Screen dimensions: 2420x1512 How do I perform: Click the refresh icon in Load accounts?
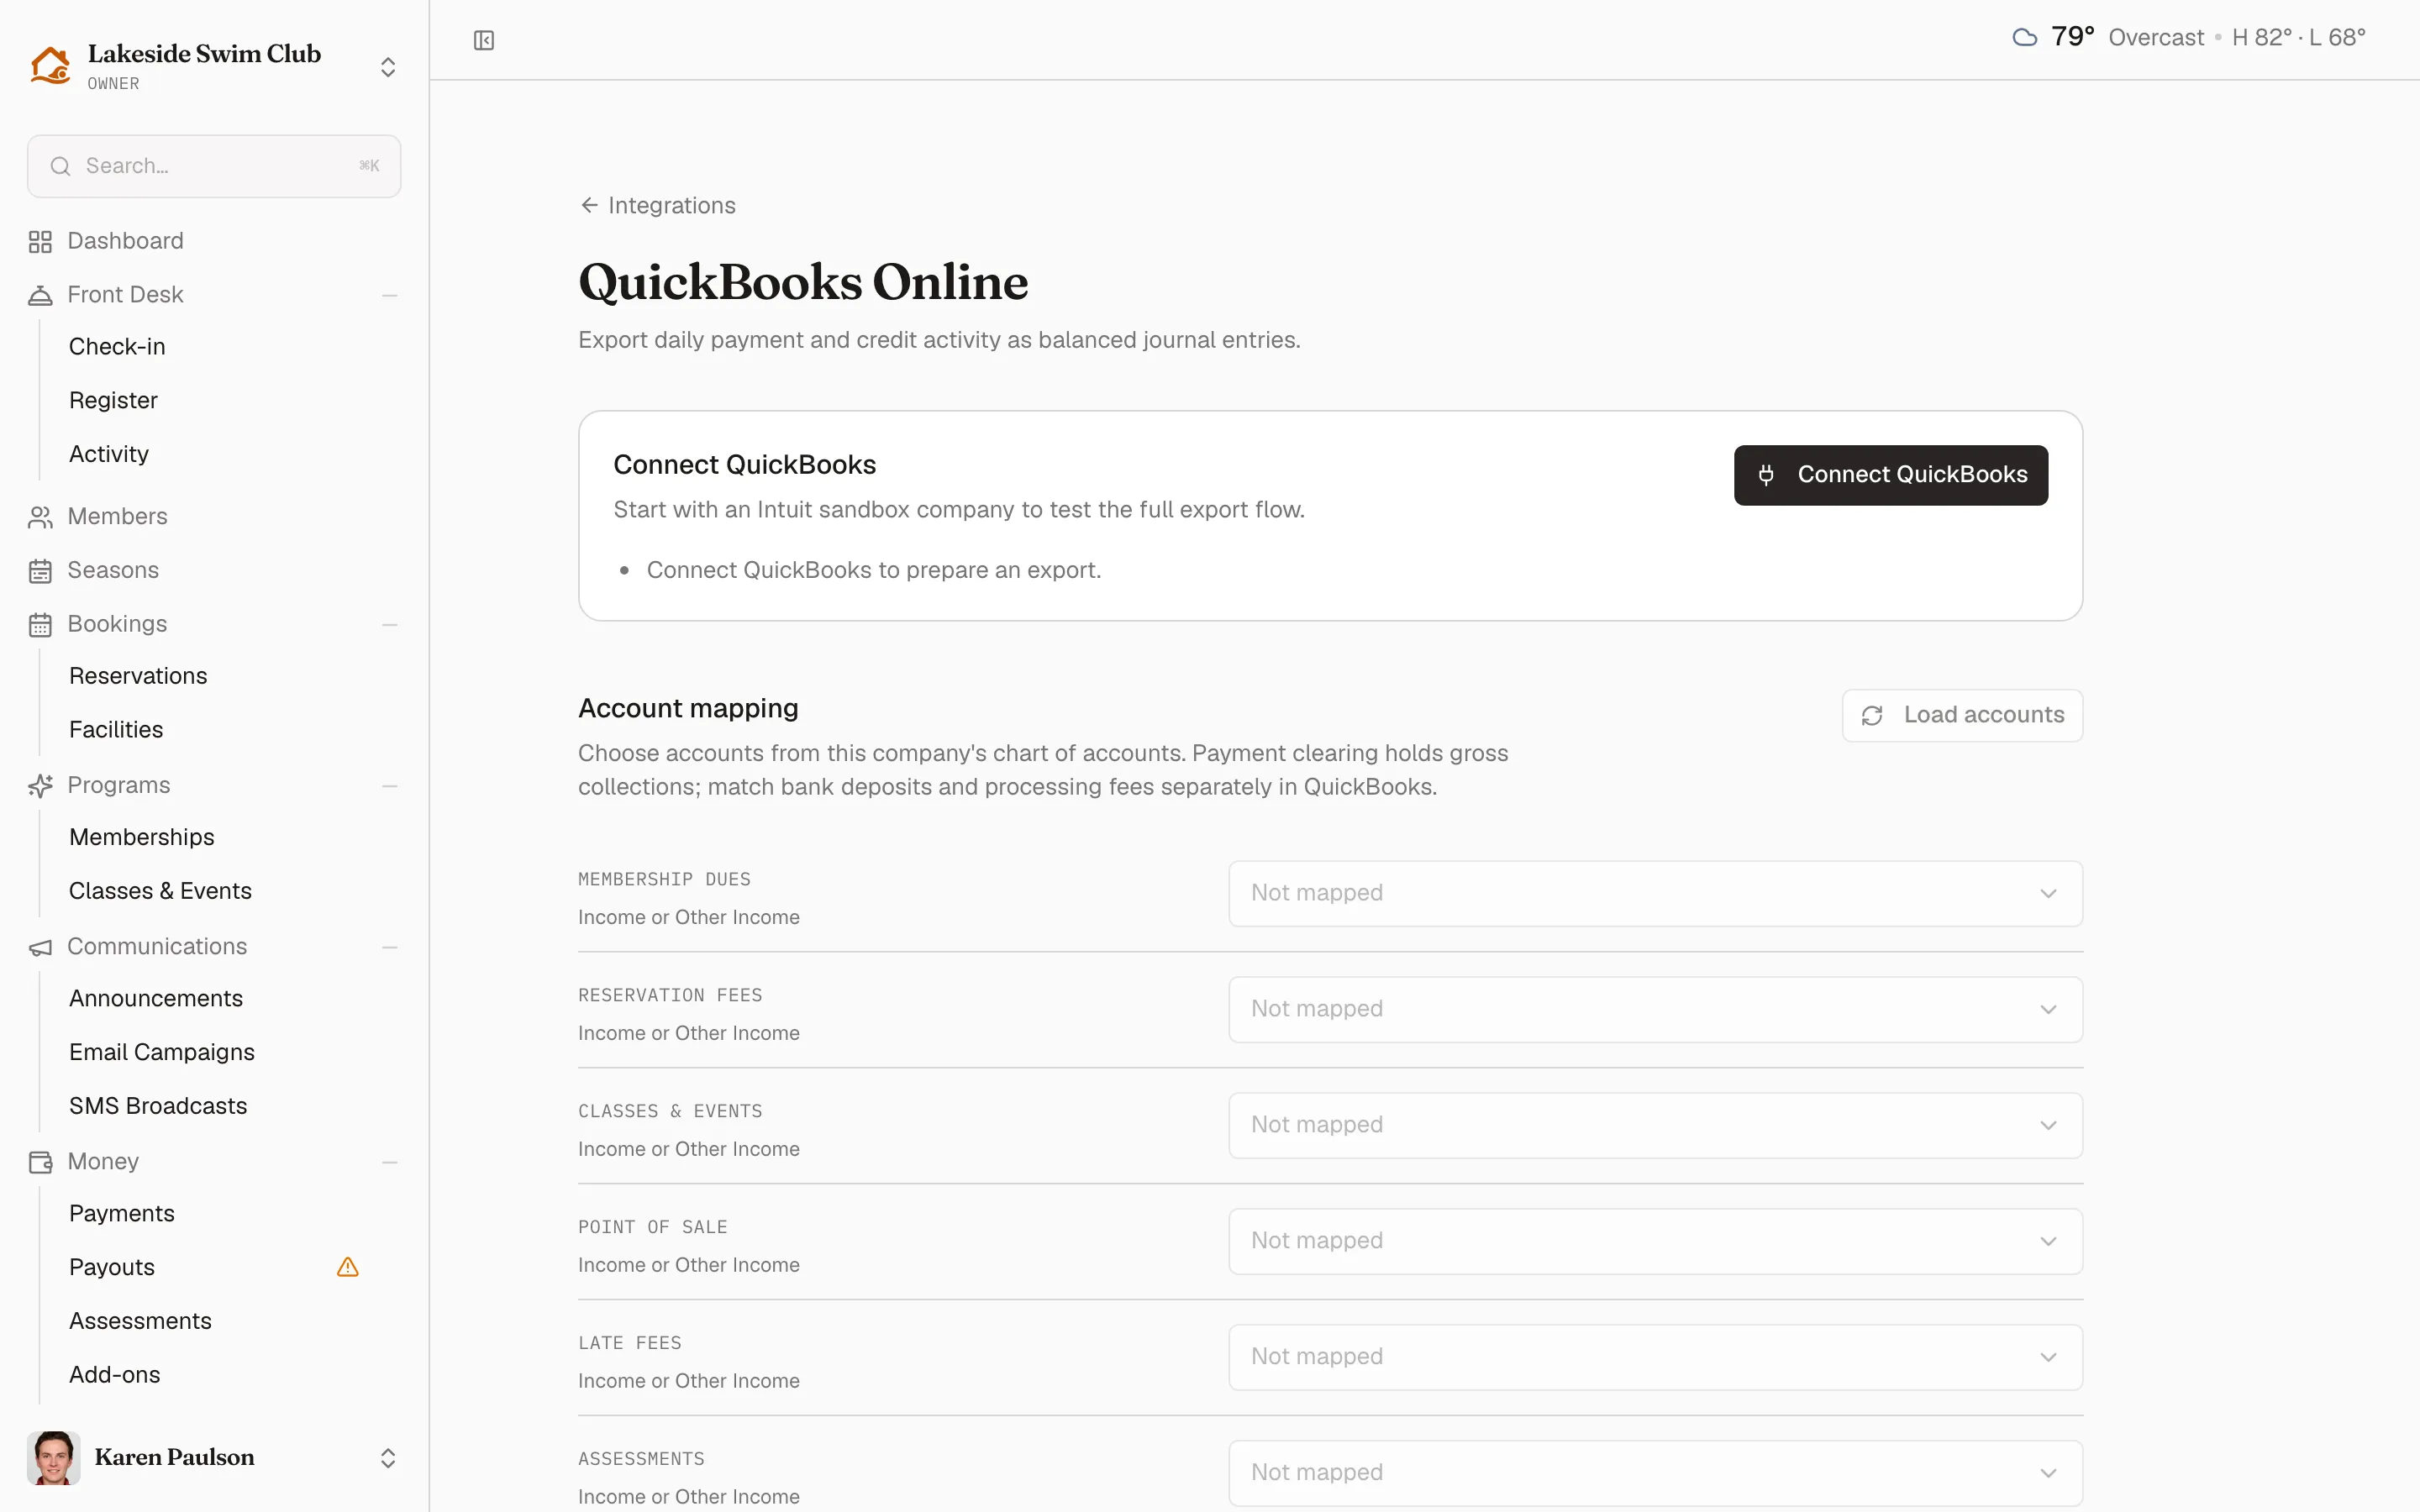(1872, 715)
